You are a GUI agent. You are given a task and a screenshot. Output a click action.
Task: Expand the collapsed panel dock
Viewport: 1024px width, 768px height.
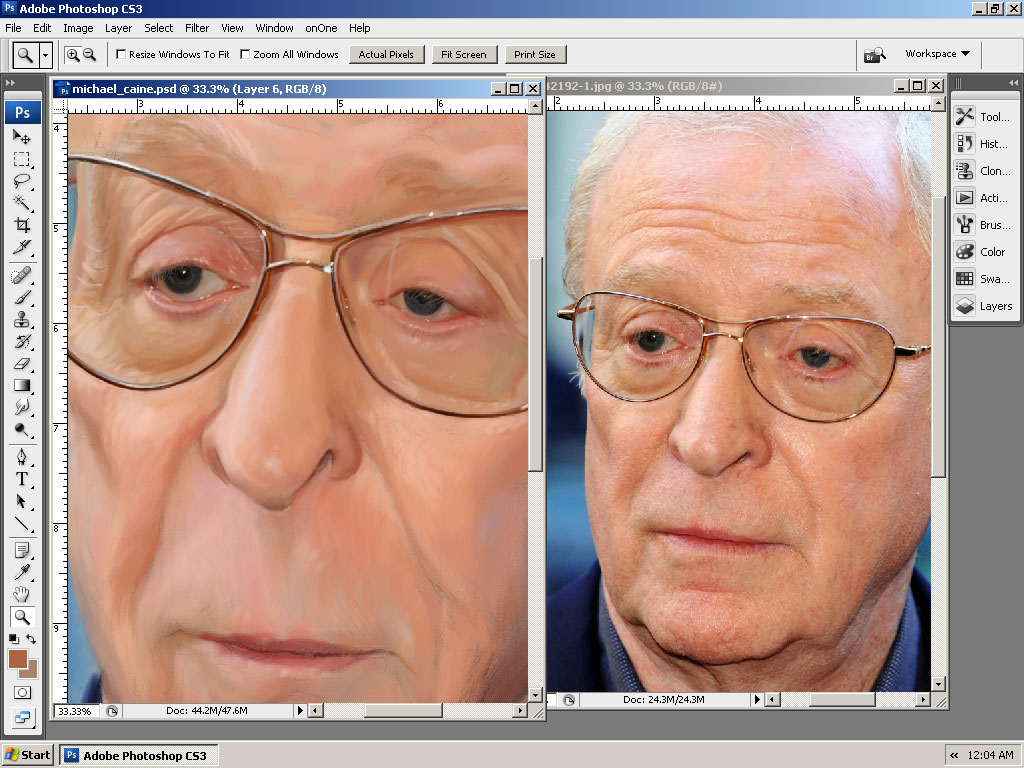1012,83
